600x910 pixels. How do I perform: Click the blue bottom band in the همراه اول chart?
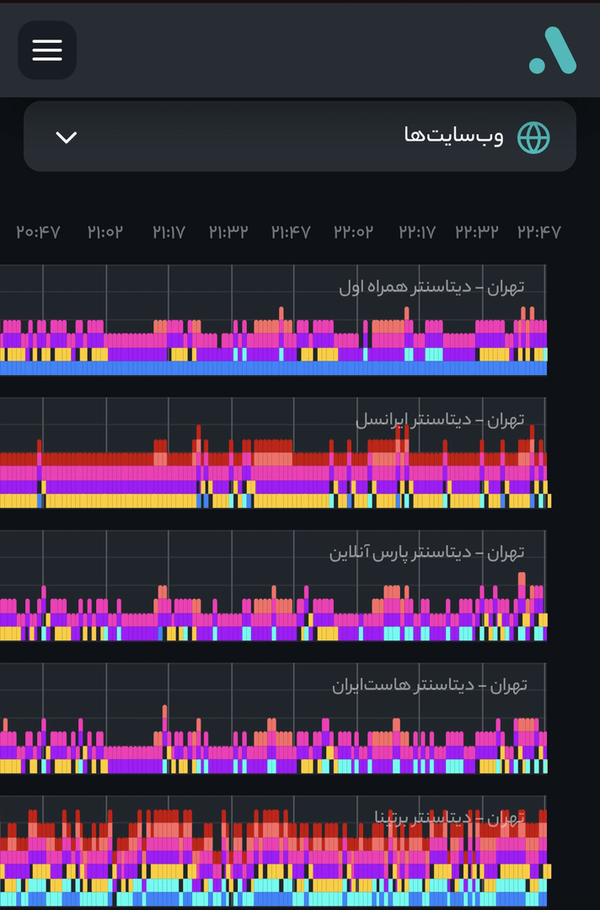coord(273,368)
